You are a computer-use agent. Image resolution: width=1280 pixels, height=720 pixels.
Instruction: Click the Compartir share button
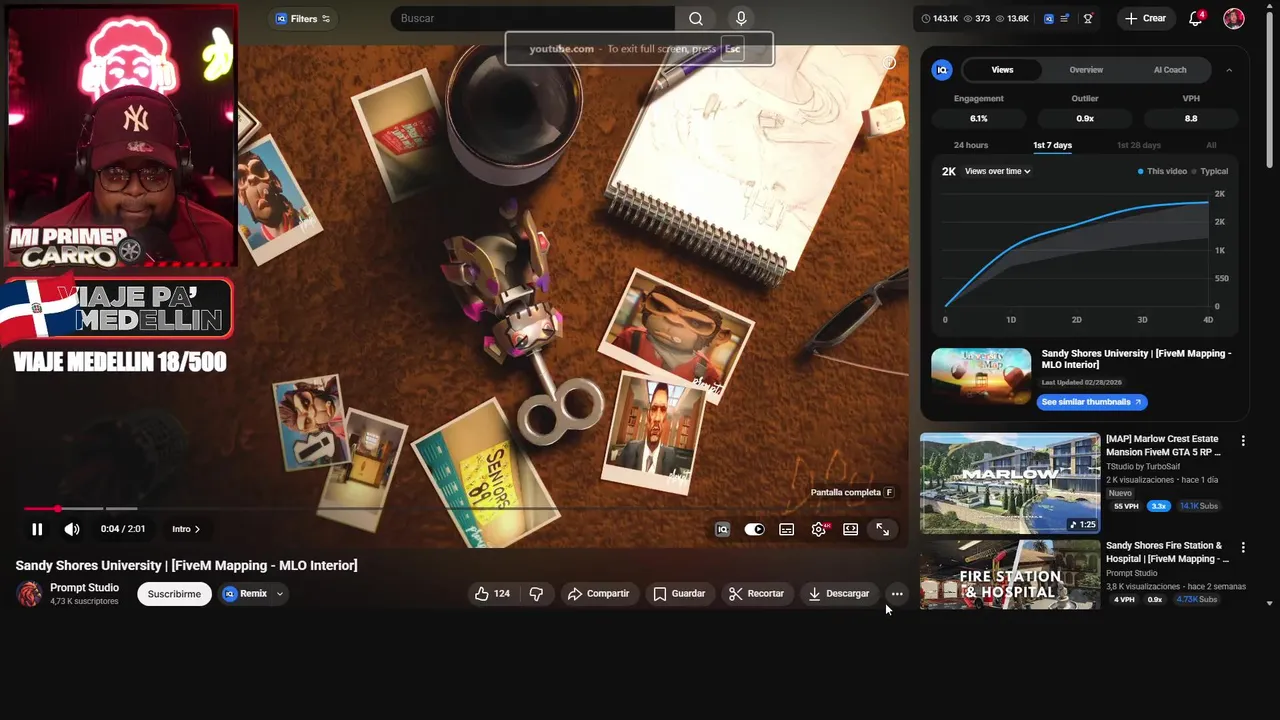coord(598,594)
